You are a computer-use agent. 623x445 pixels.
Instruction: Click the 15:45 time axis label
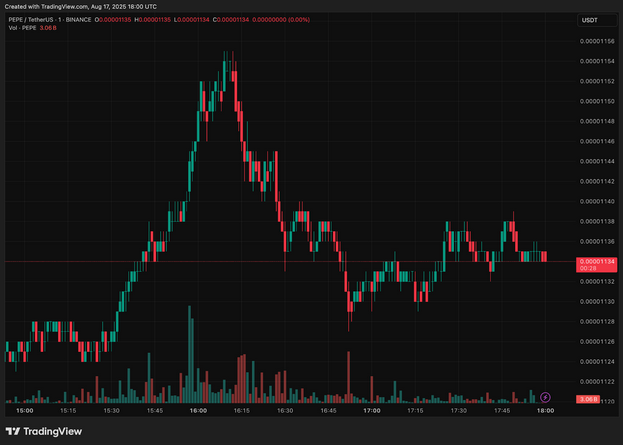click(155, 410)
